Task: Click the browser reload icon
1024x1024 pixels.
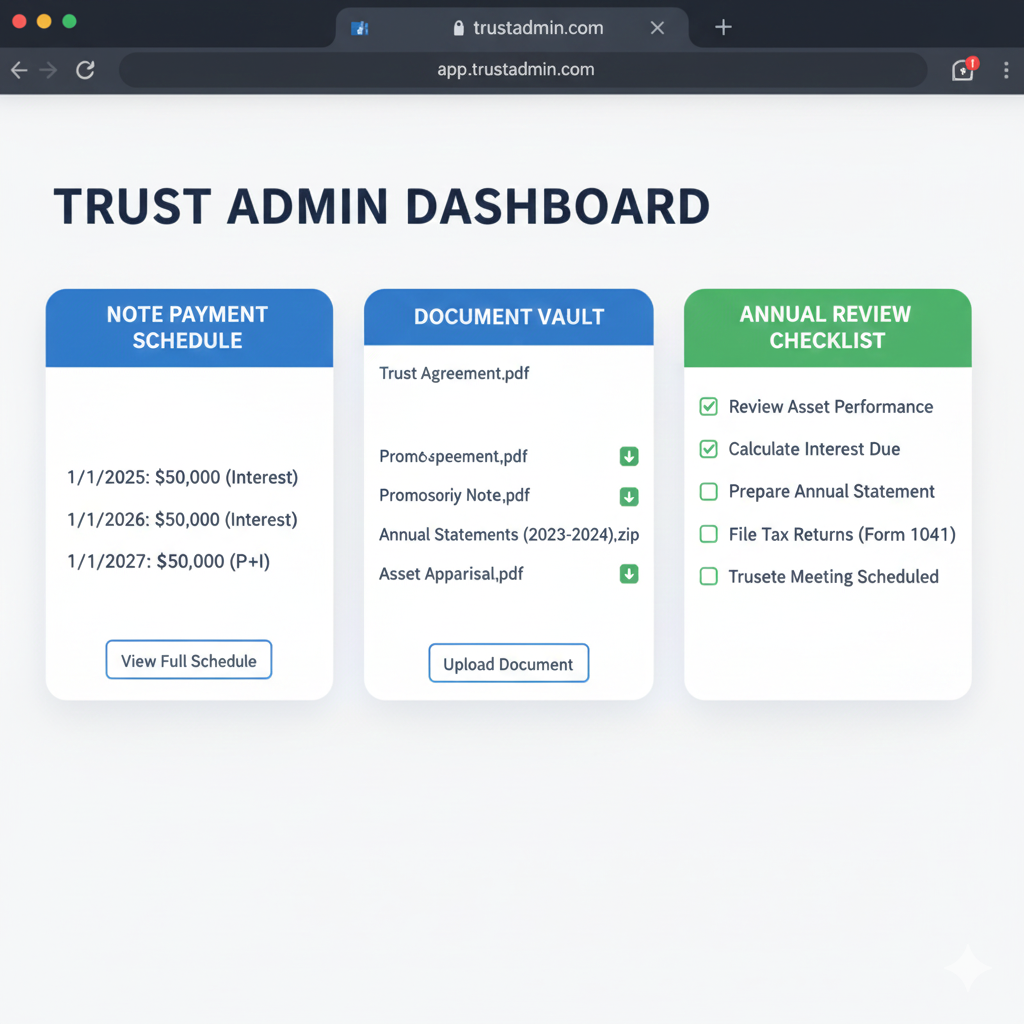Action: coord(86,70)
